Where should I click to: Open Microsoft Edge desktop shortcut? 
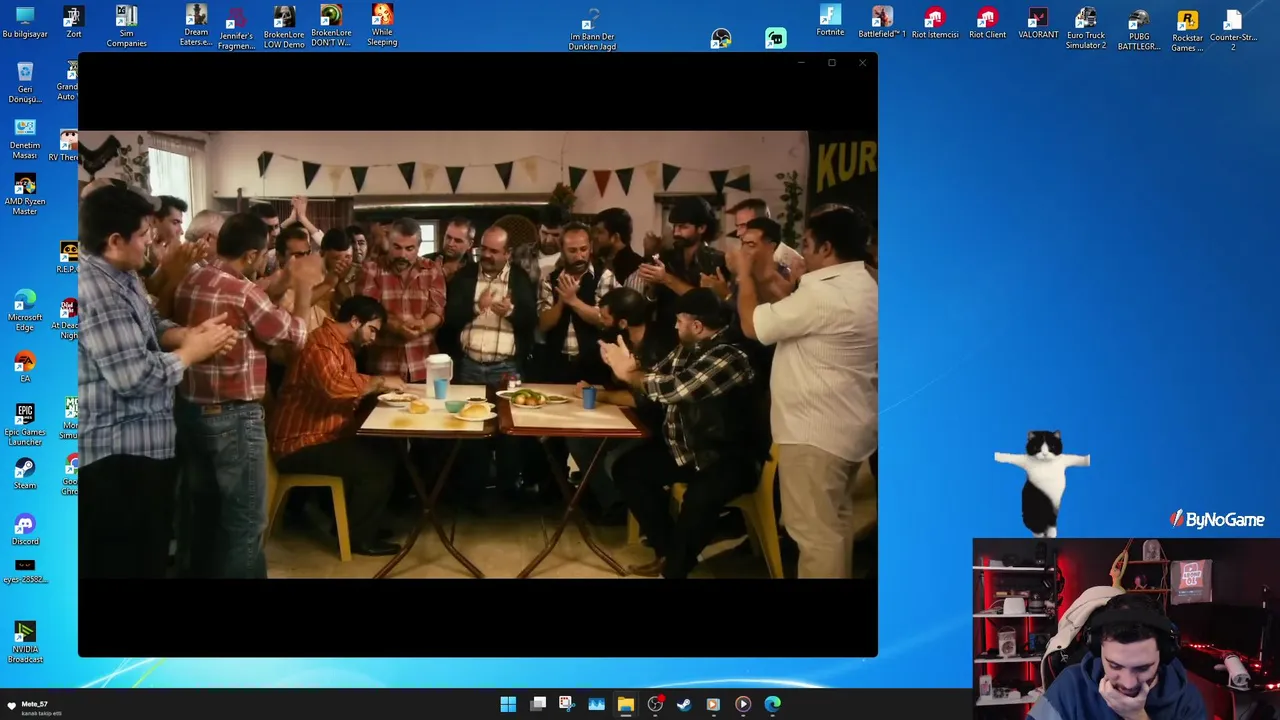tap(25, 311)
